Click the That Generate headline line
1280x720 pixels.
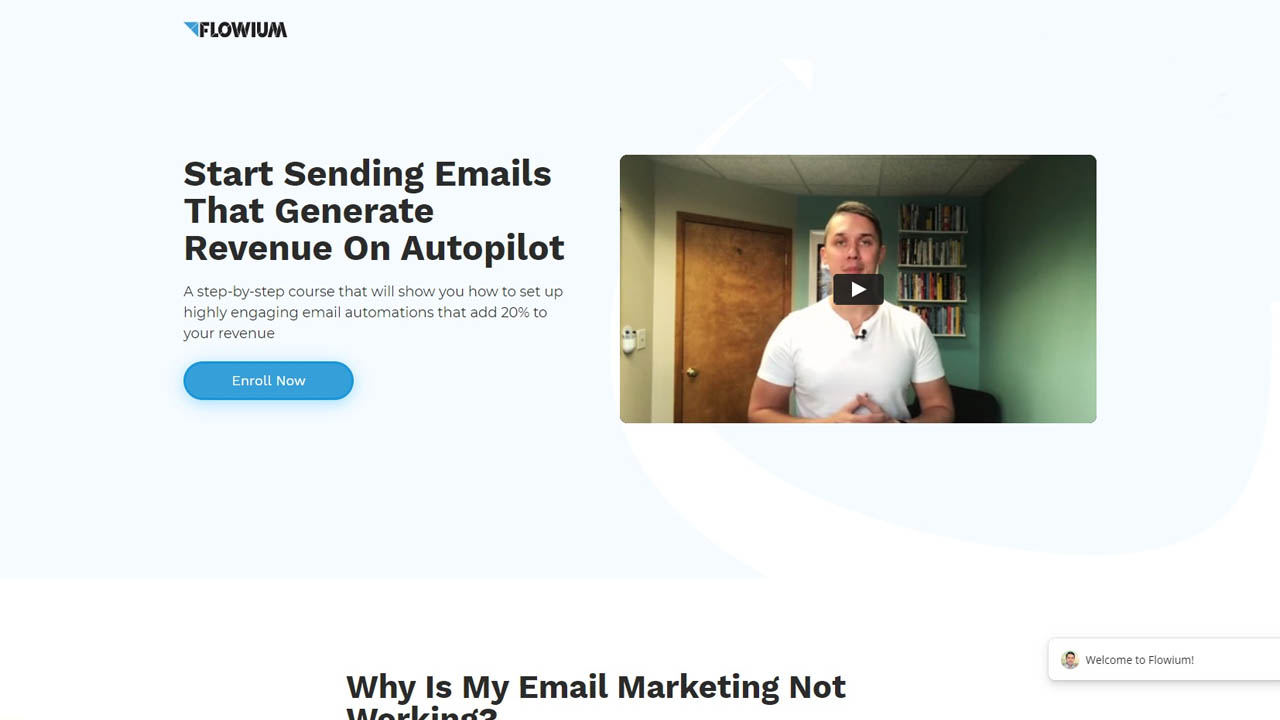point(309,210)
